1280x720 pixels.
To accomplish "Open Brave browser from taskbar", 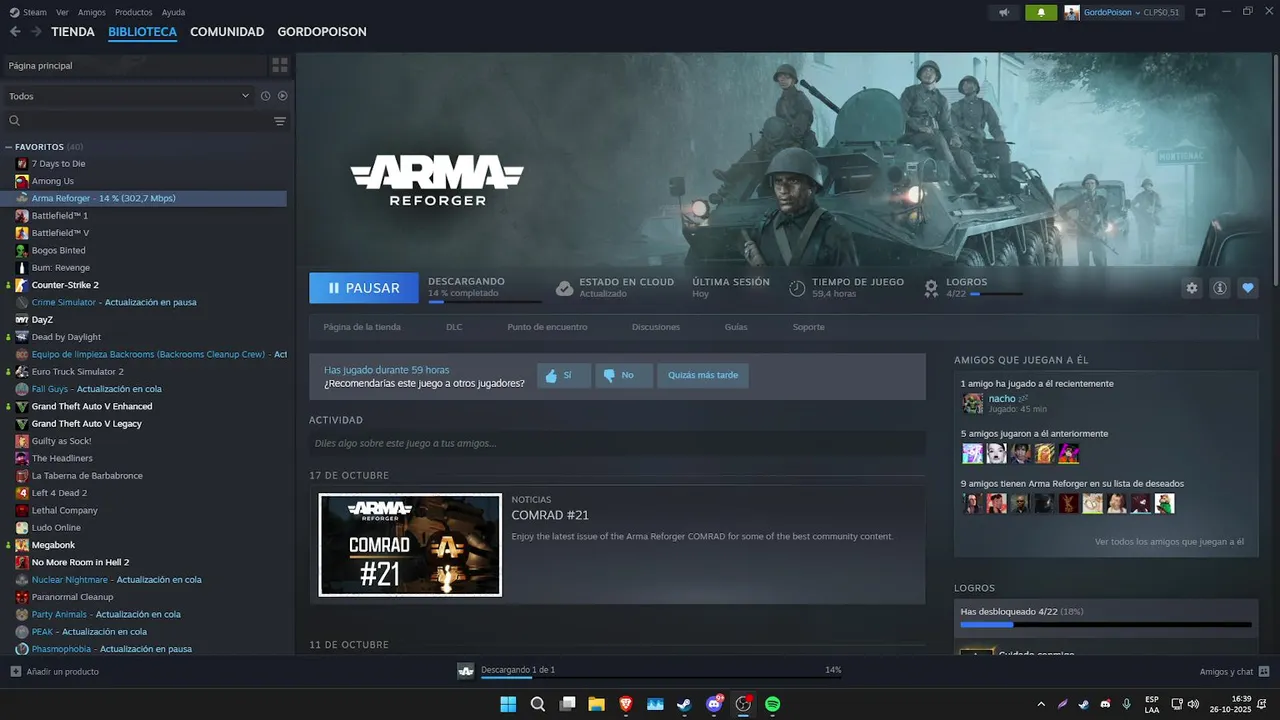I will (625, 704).
